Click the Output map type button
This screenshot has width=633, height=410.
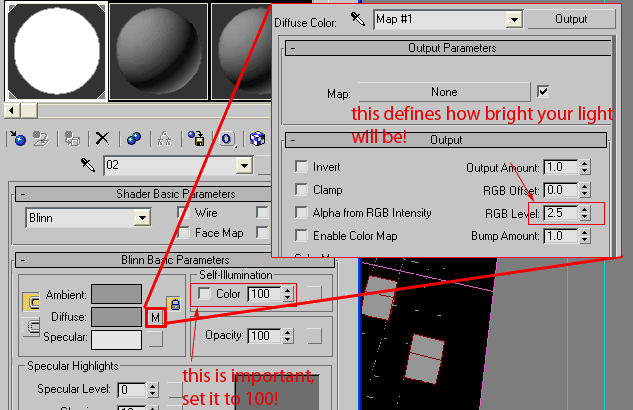570,19
